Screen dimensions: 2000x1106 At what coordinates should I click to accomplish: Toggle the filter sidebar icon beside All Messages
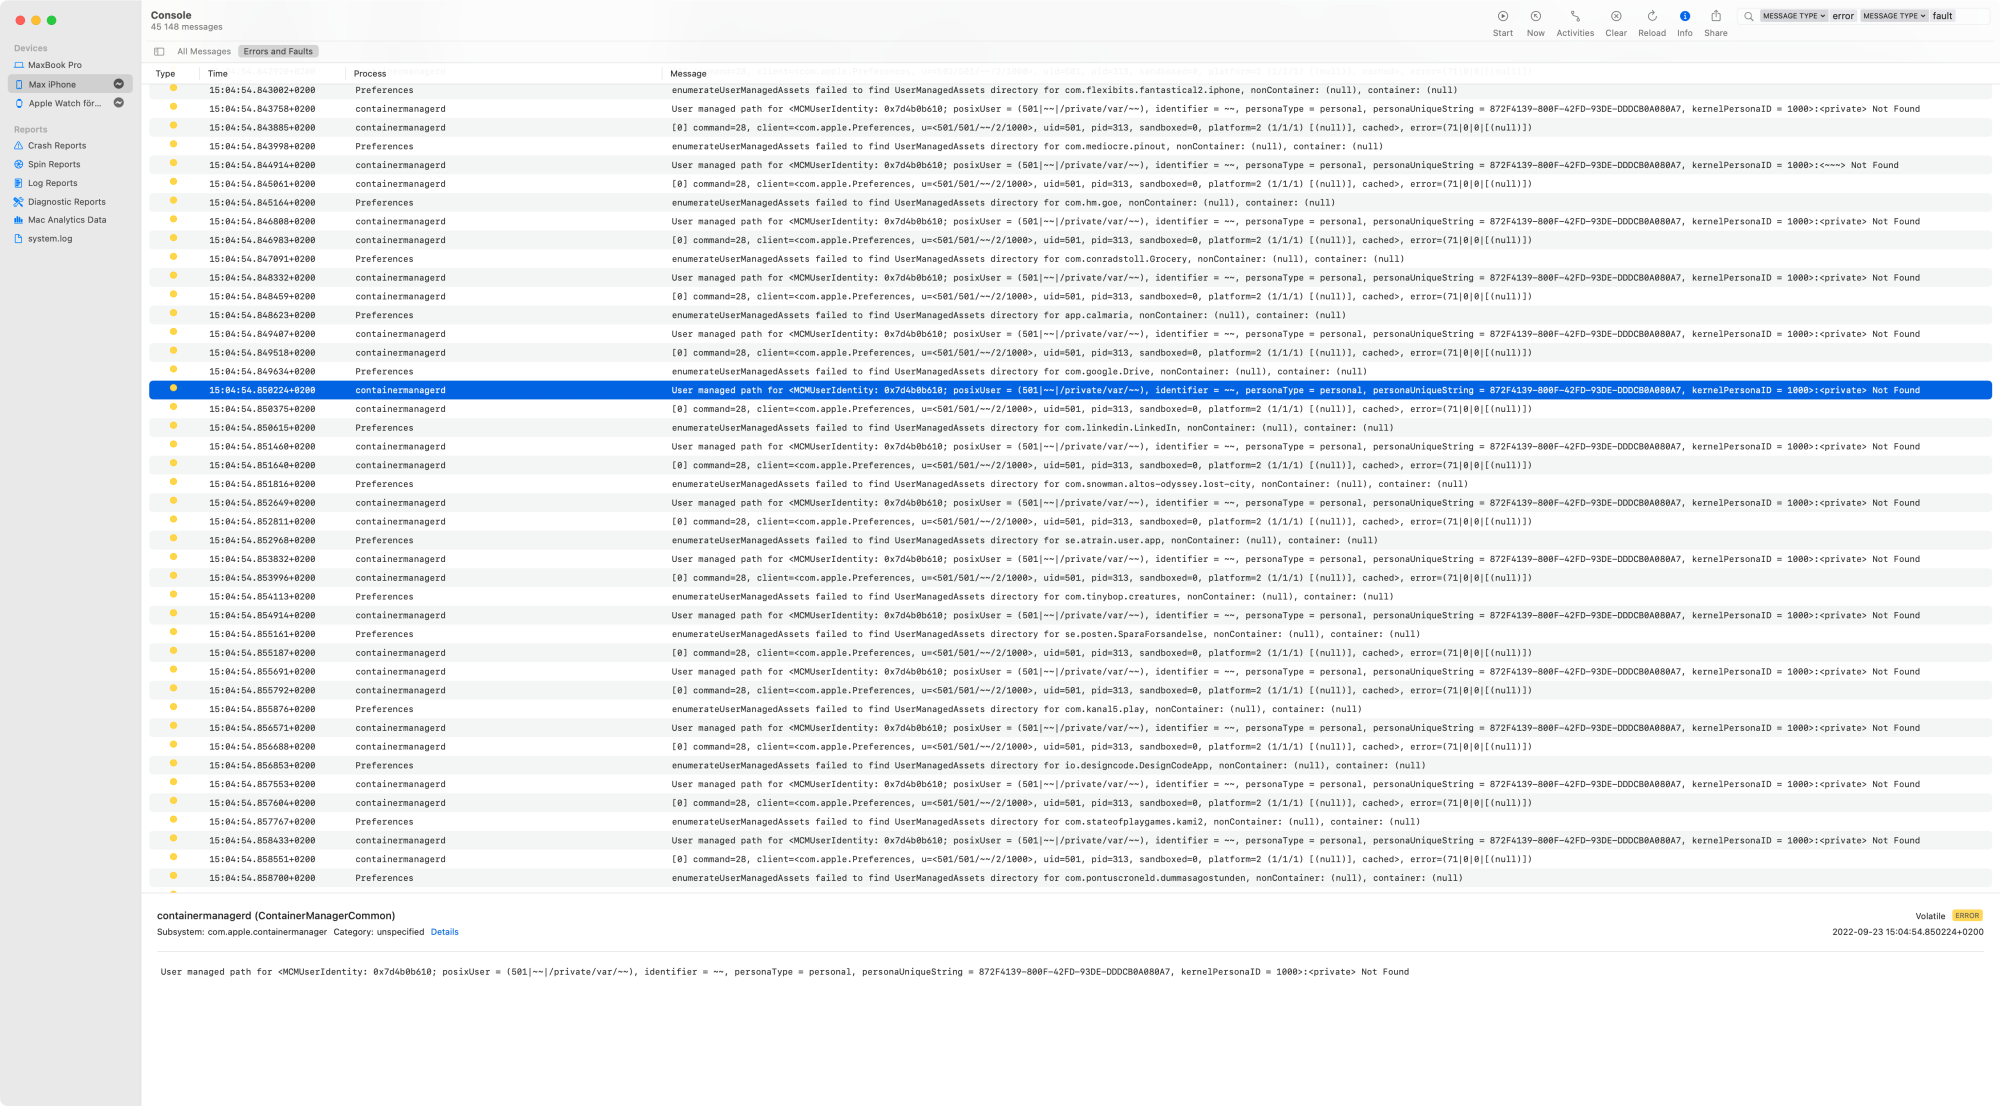point(159,52)
